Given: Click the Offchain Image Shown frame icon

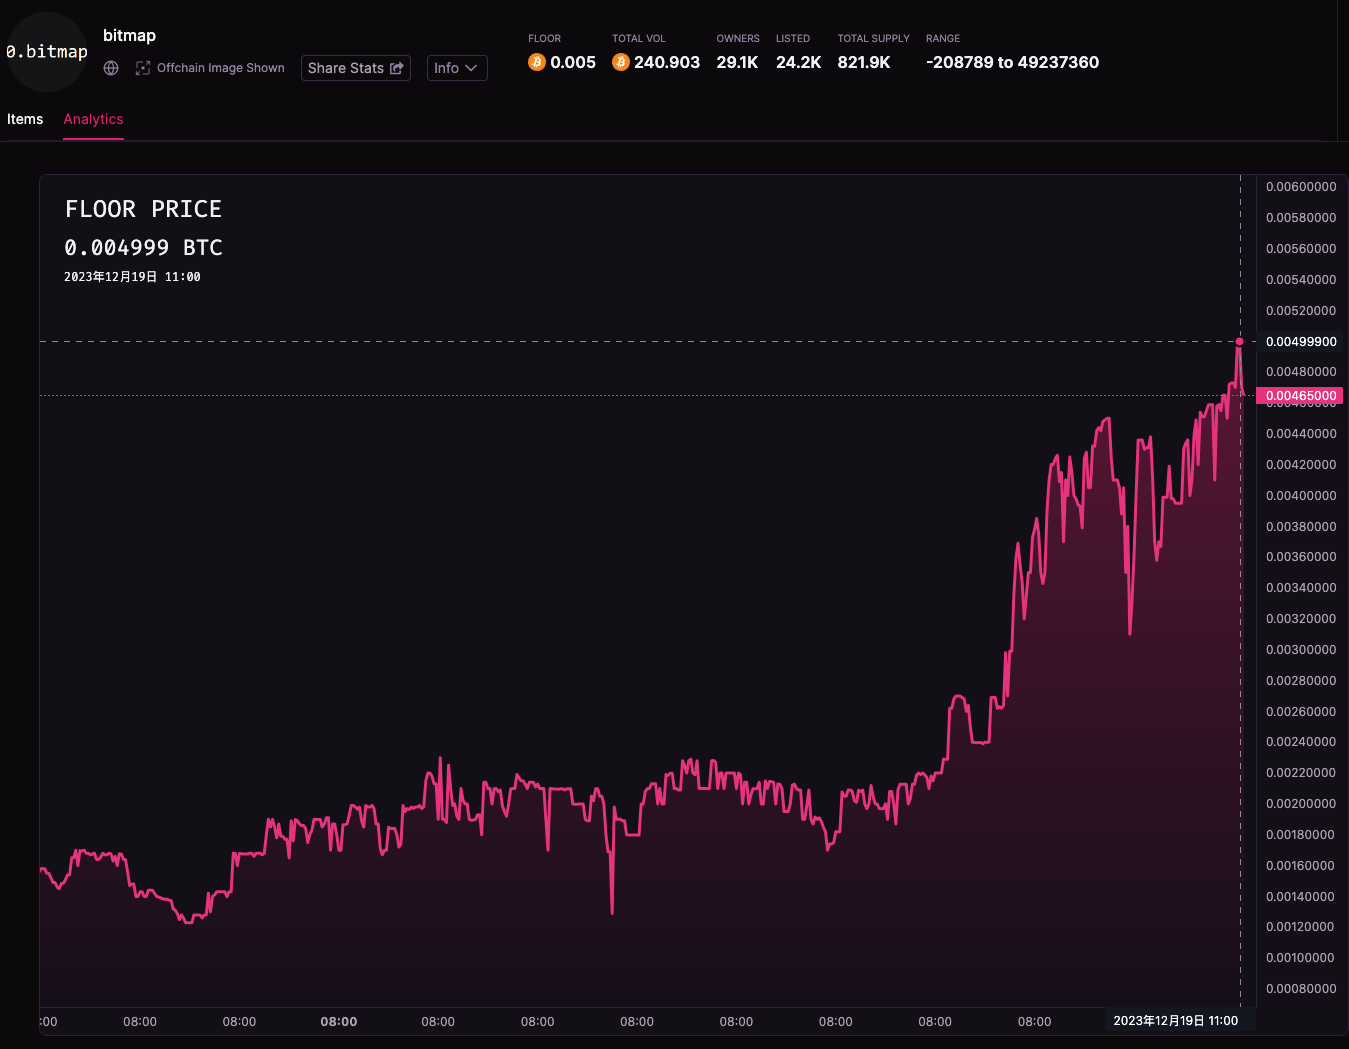Looking at the screenshot, I should click(x=143, y=68).
